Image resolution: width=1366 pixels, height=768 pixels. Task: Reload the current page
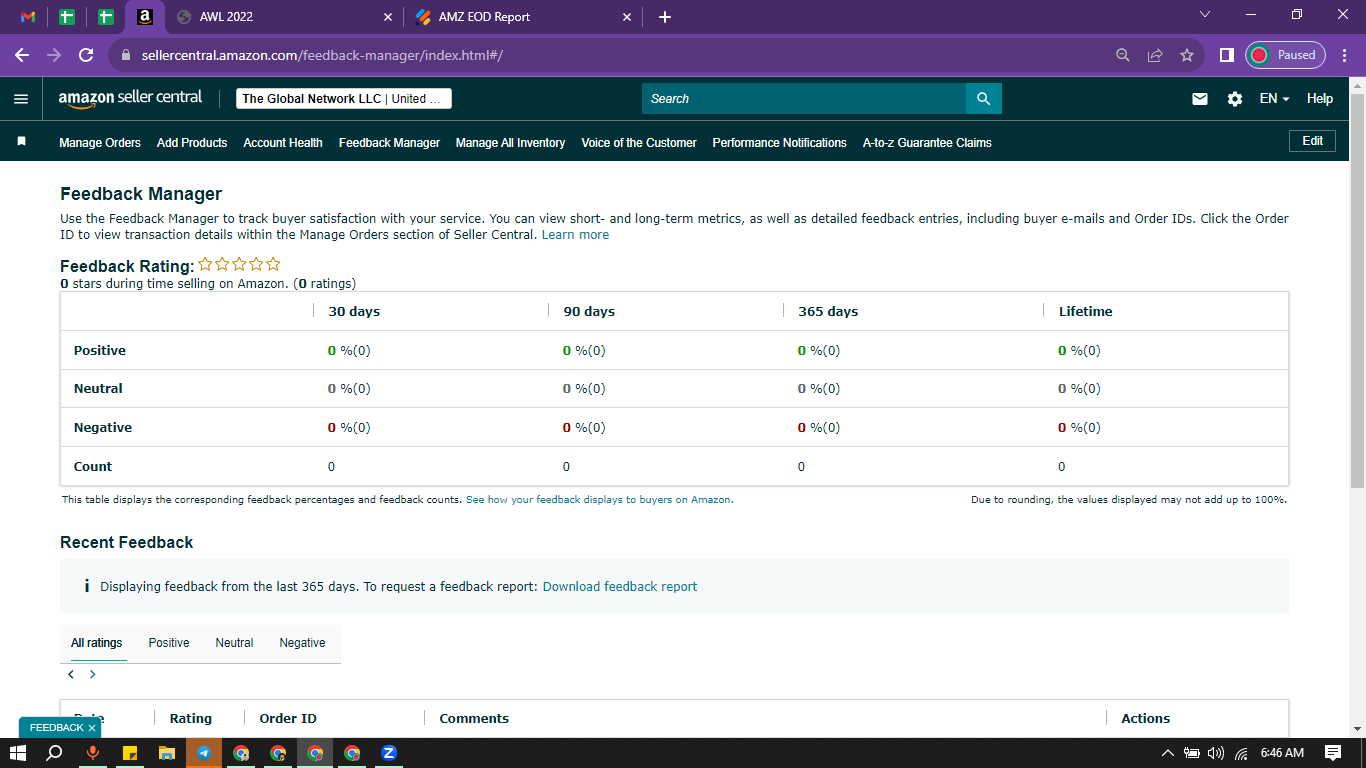tap(86, 55)
